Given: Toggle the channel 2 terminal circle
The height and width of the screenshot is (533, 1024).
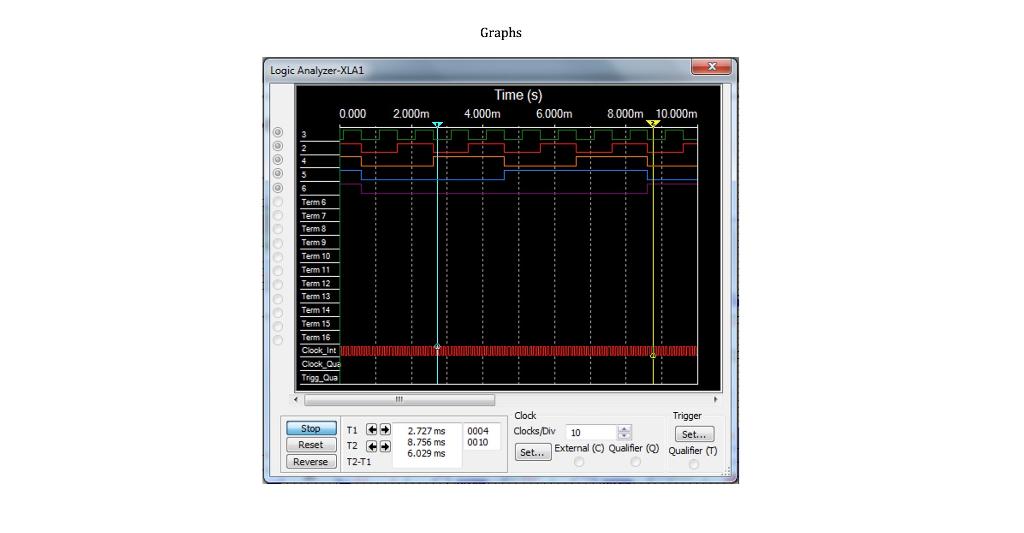Looking at the screenshot, I should pos(278,146).
